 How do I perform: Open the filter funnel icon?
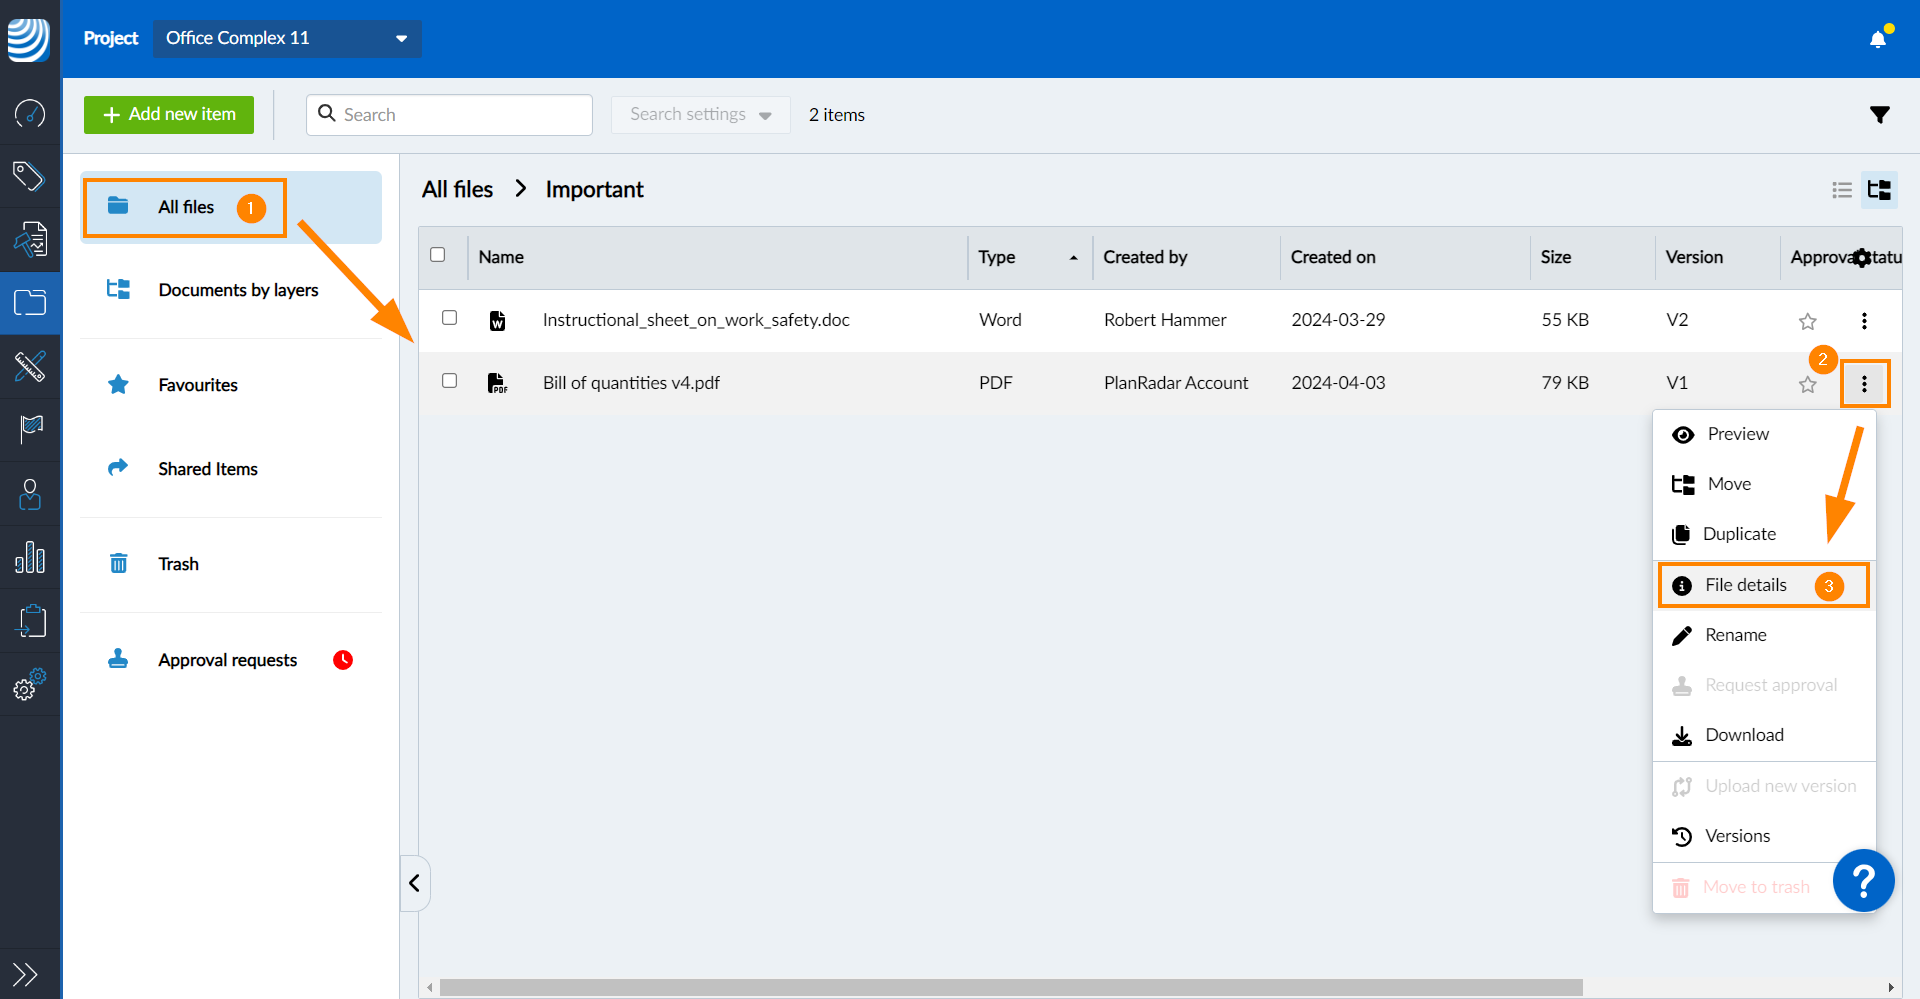coord(1880,115)
